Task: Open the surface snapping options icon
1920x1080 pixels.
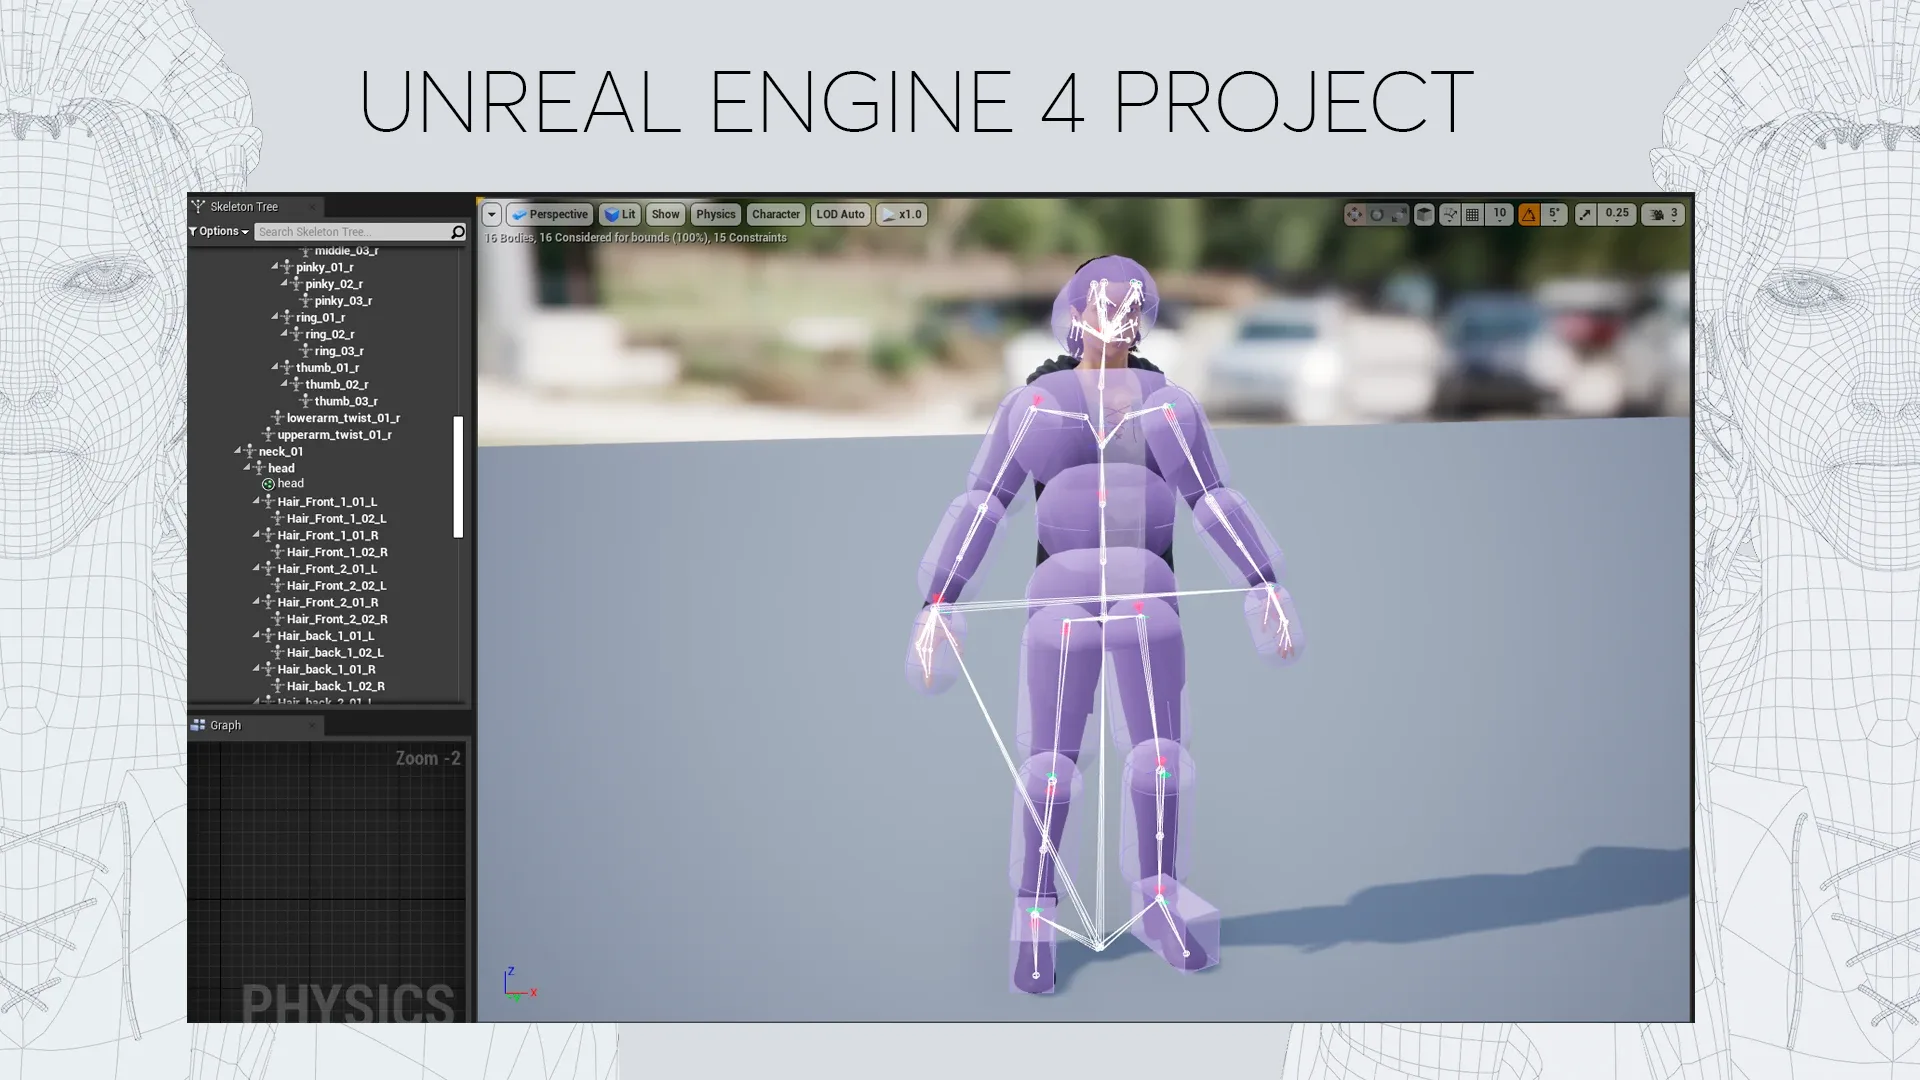Action: [1450, 214]
